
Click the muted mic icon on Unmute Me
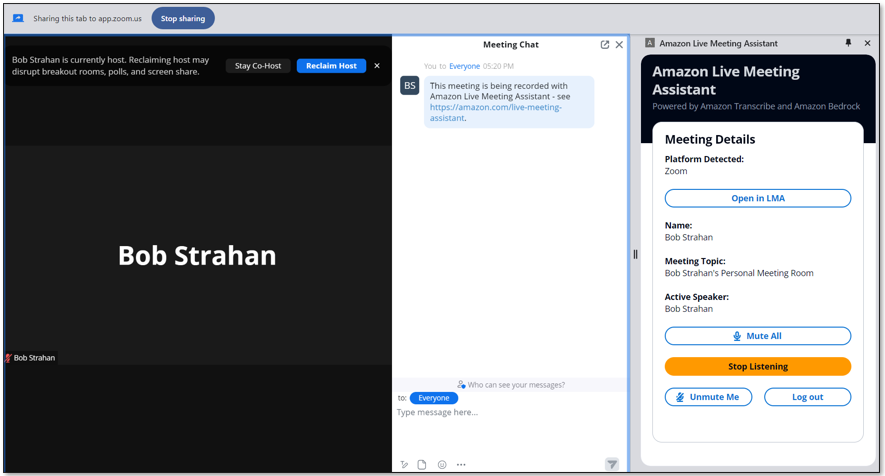tap(680, 397)
